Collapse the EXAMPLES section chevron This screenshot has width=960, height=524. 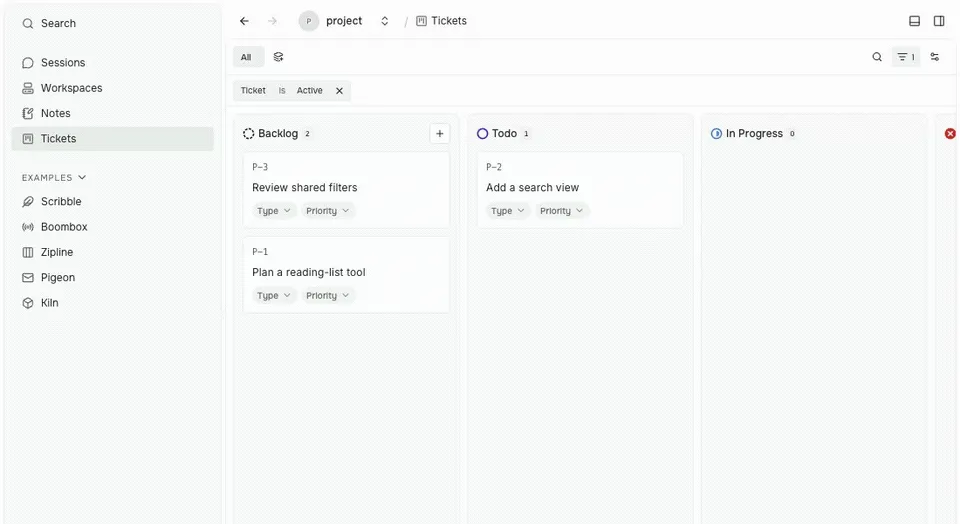pyautogui.click(x=82, y=178)
